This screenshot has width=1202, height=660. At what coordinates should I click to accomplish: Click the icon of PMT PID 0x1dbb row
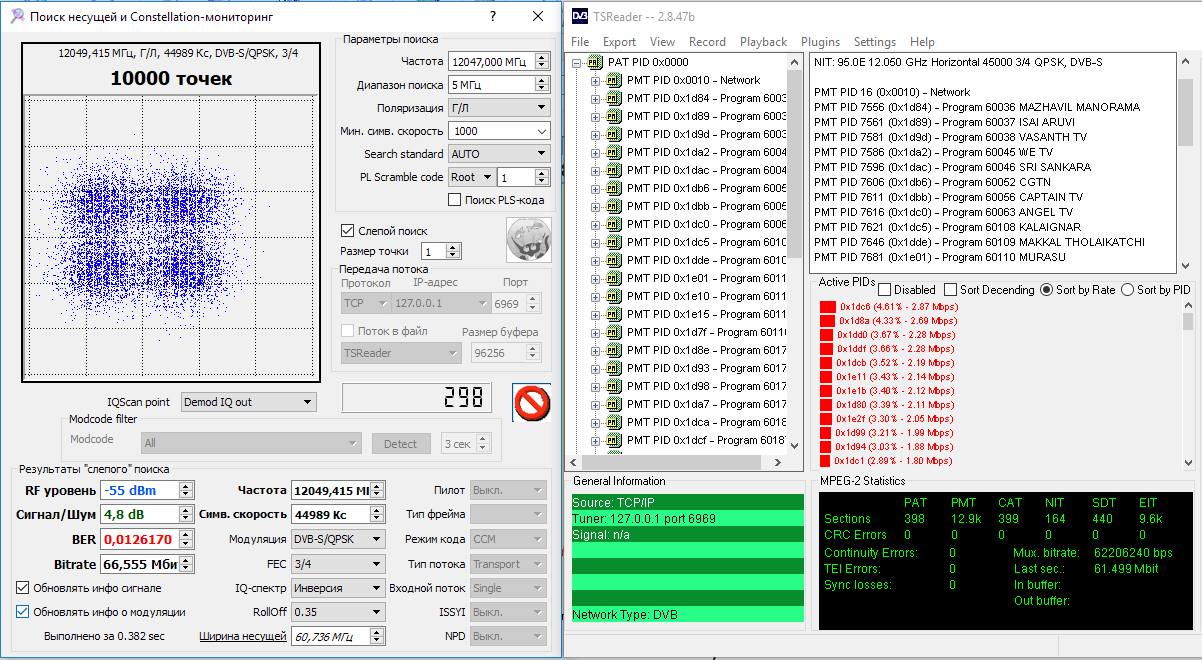click(614, 206)
